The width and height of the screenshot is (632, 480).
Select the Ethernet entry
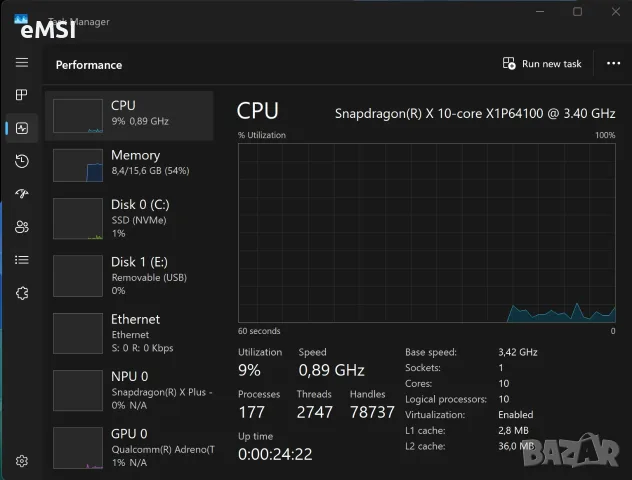pyautogui.click(x=129, y=333)
